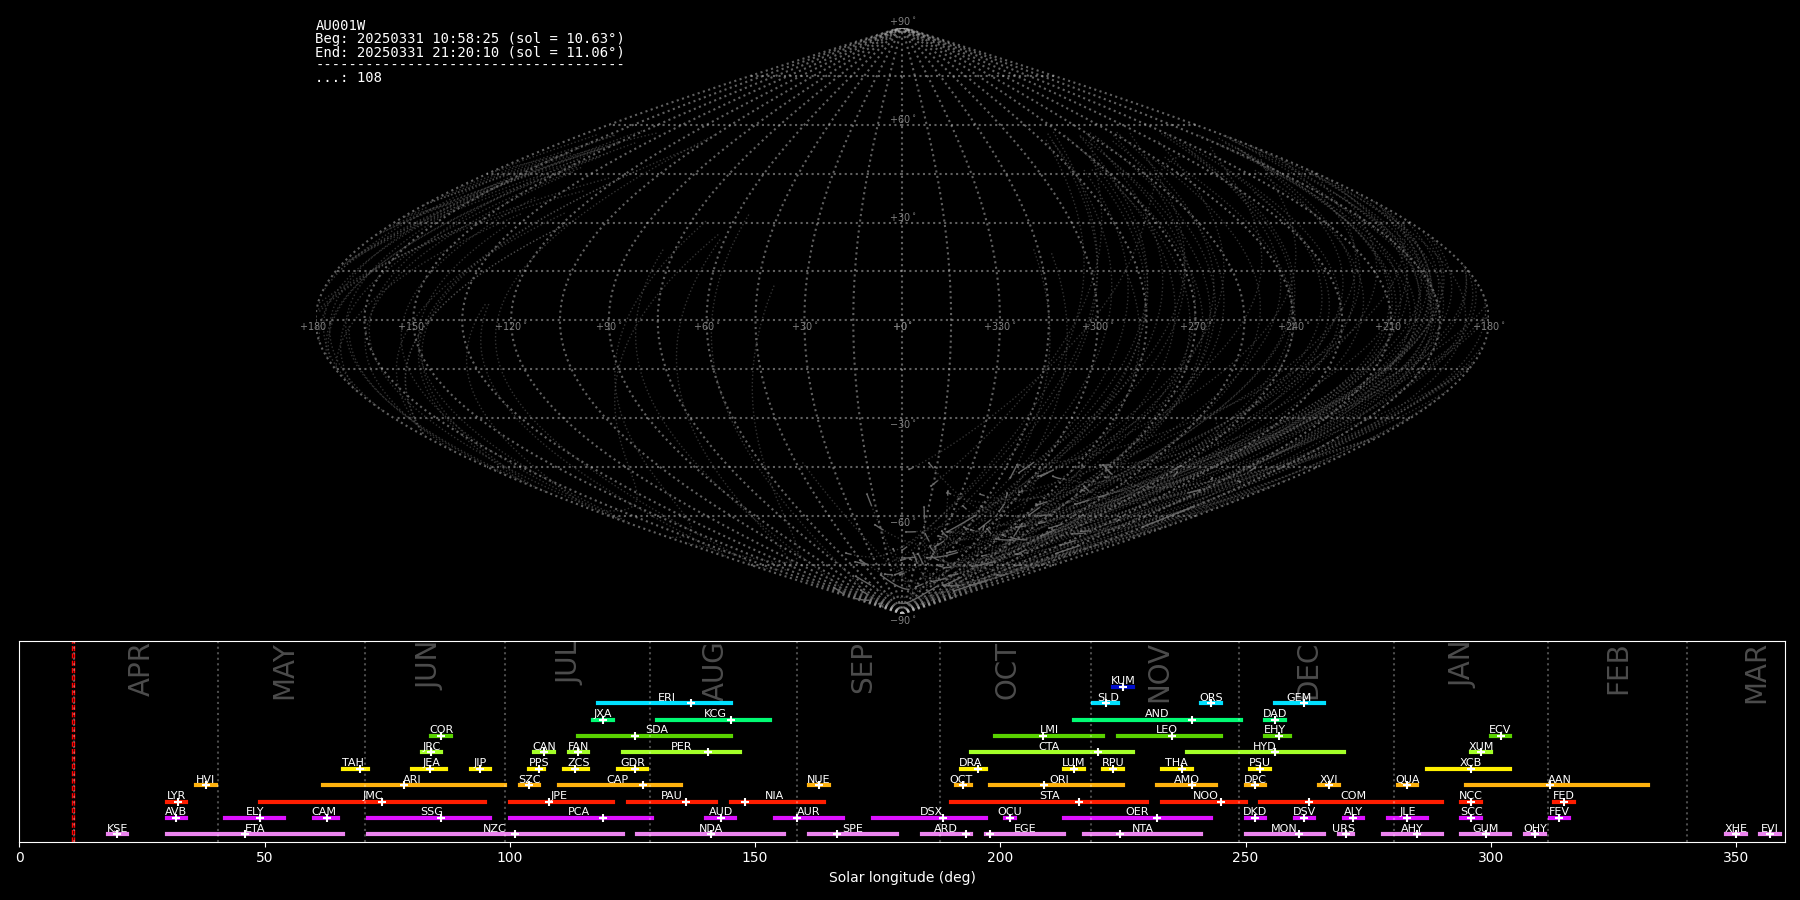This screenshot has height=900, width=1800.
Task: Click the +90° label at map top
Action: 902,22
